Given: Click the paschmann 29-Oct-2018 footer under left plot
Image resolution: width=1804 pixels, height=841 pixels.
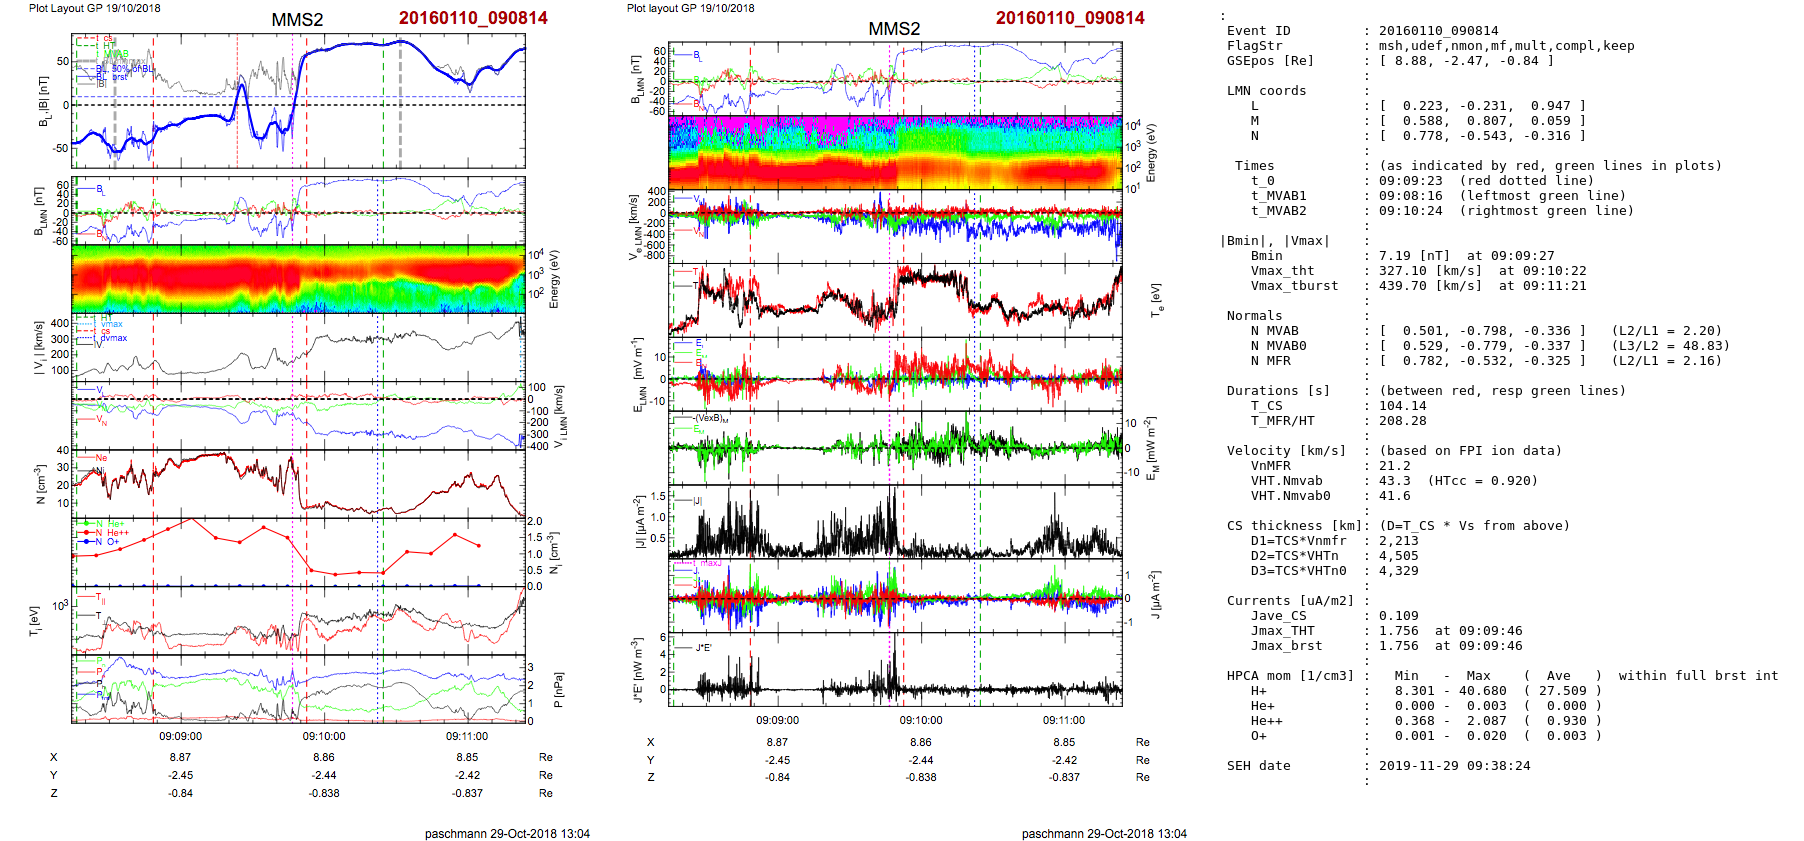Looking at the screenshot, I should click(506, 833).
